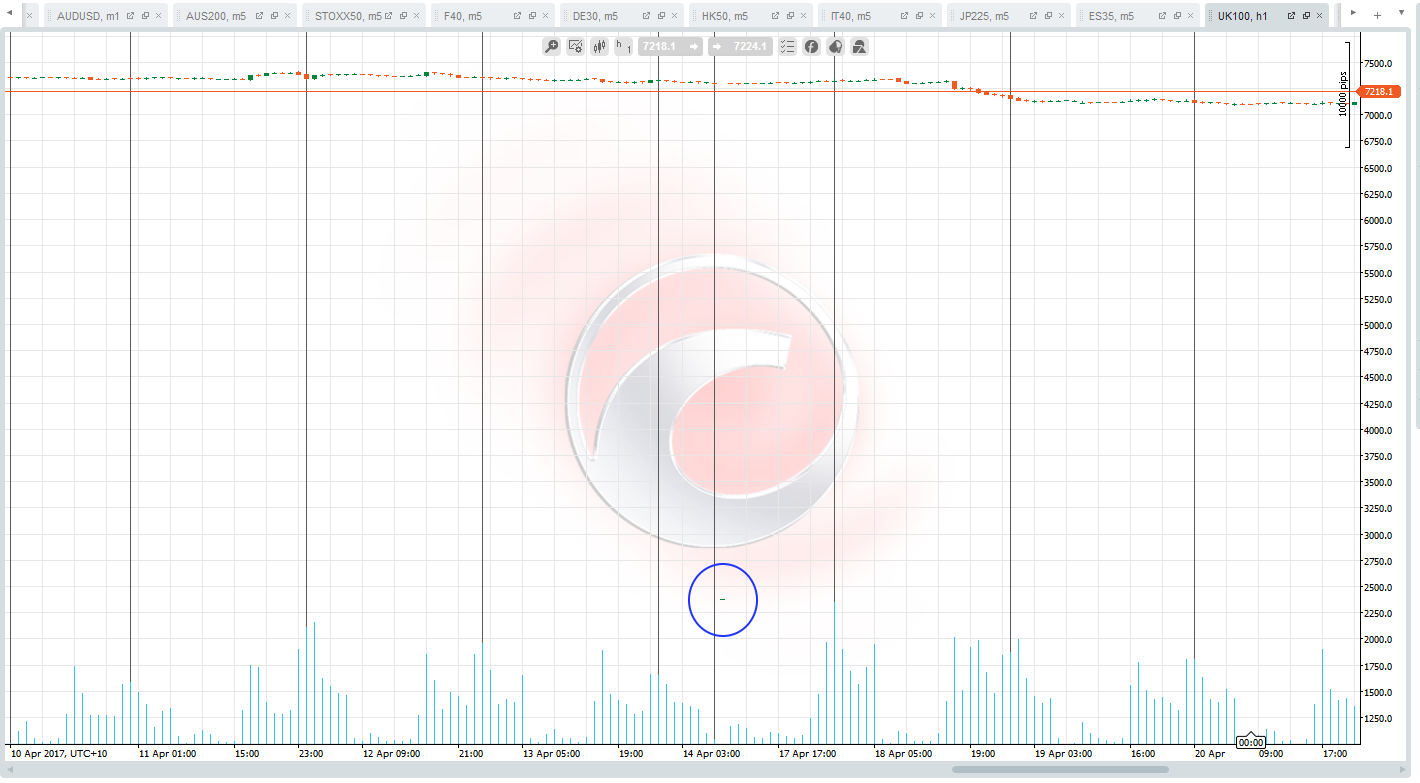Click the 00:00 time marker on the axis
Viewport: 1420px width, 783px height.
1251,742
